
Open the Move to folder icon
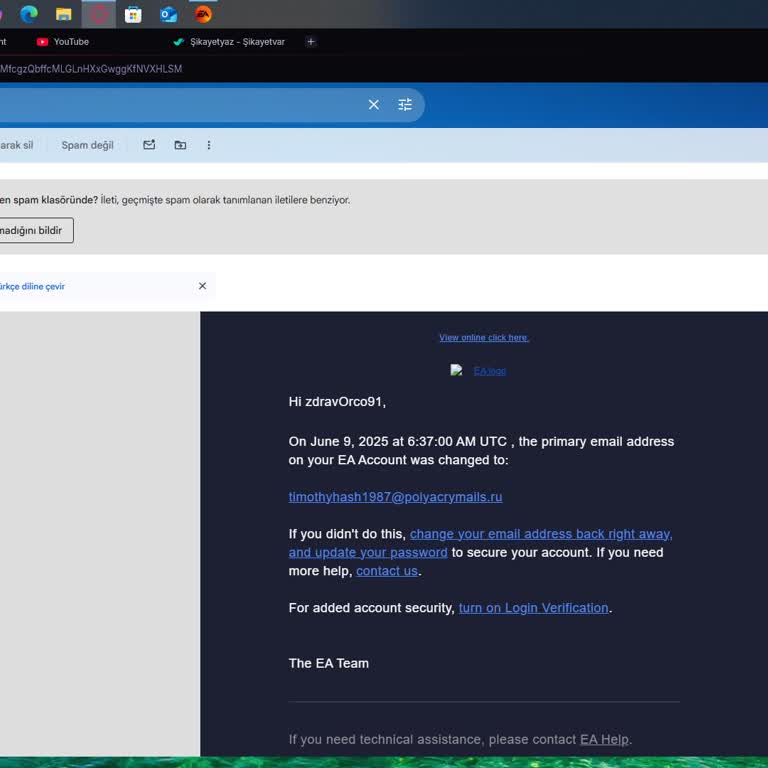pos(180,145)
